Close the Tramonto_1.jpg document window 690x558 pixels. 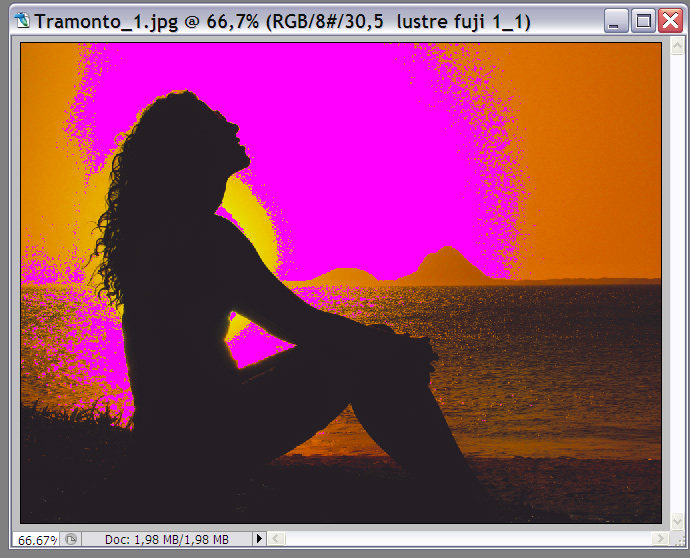click(x=670, y=20)
